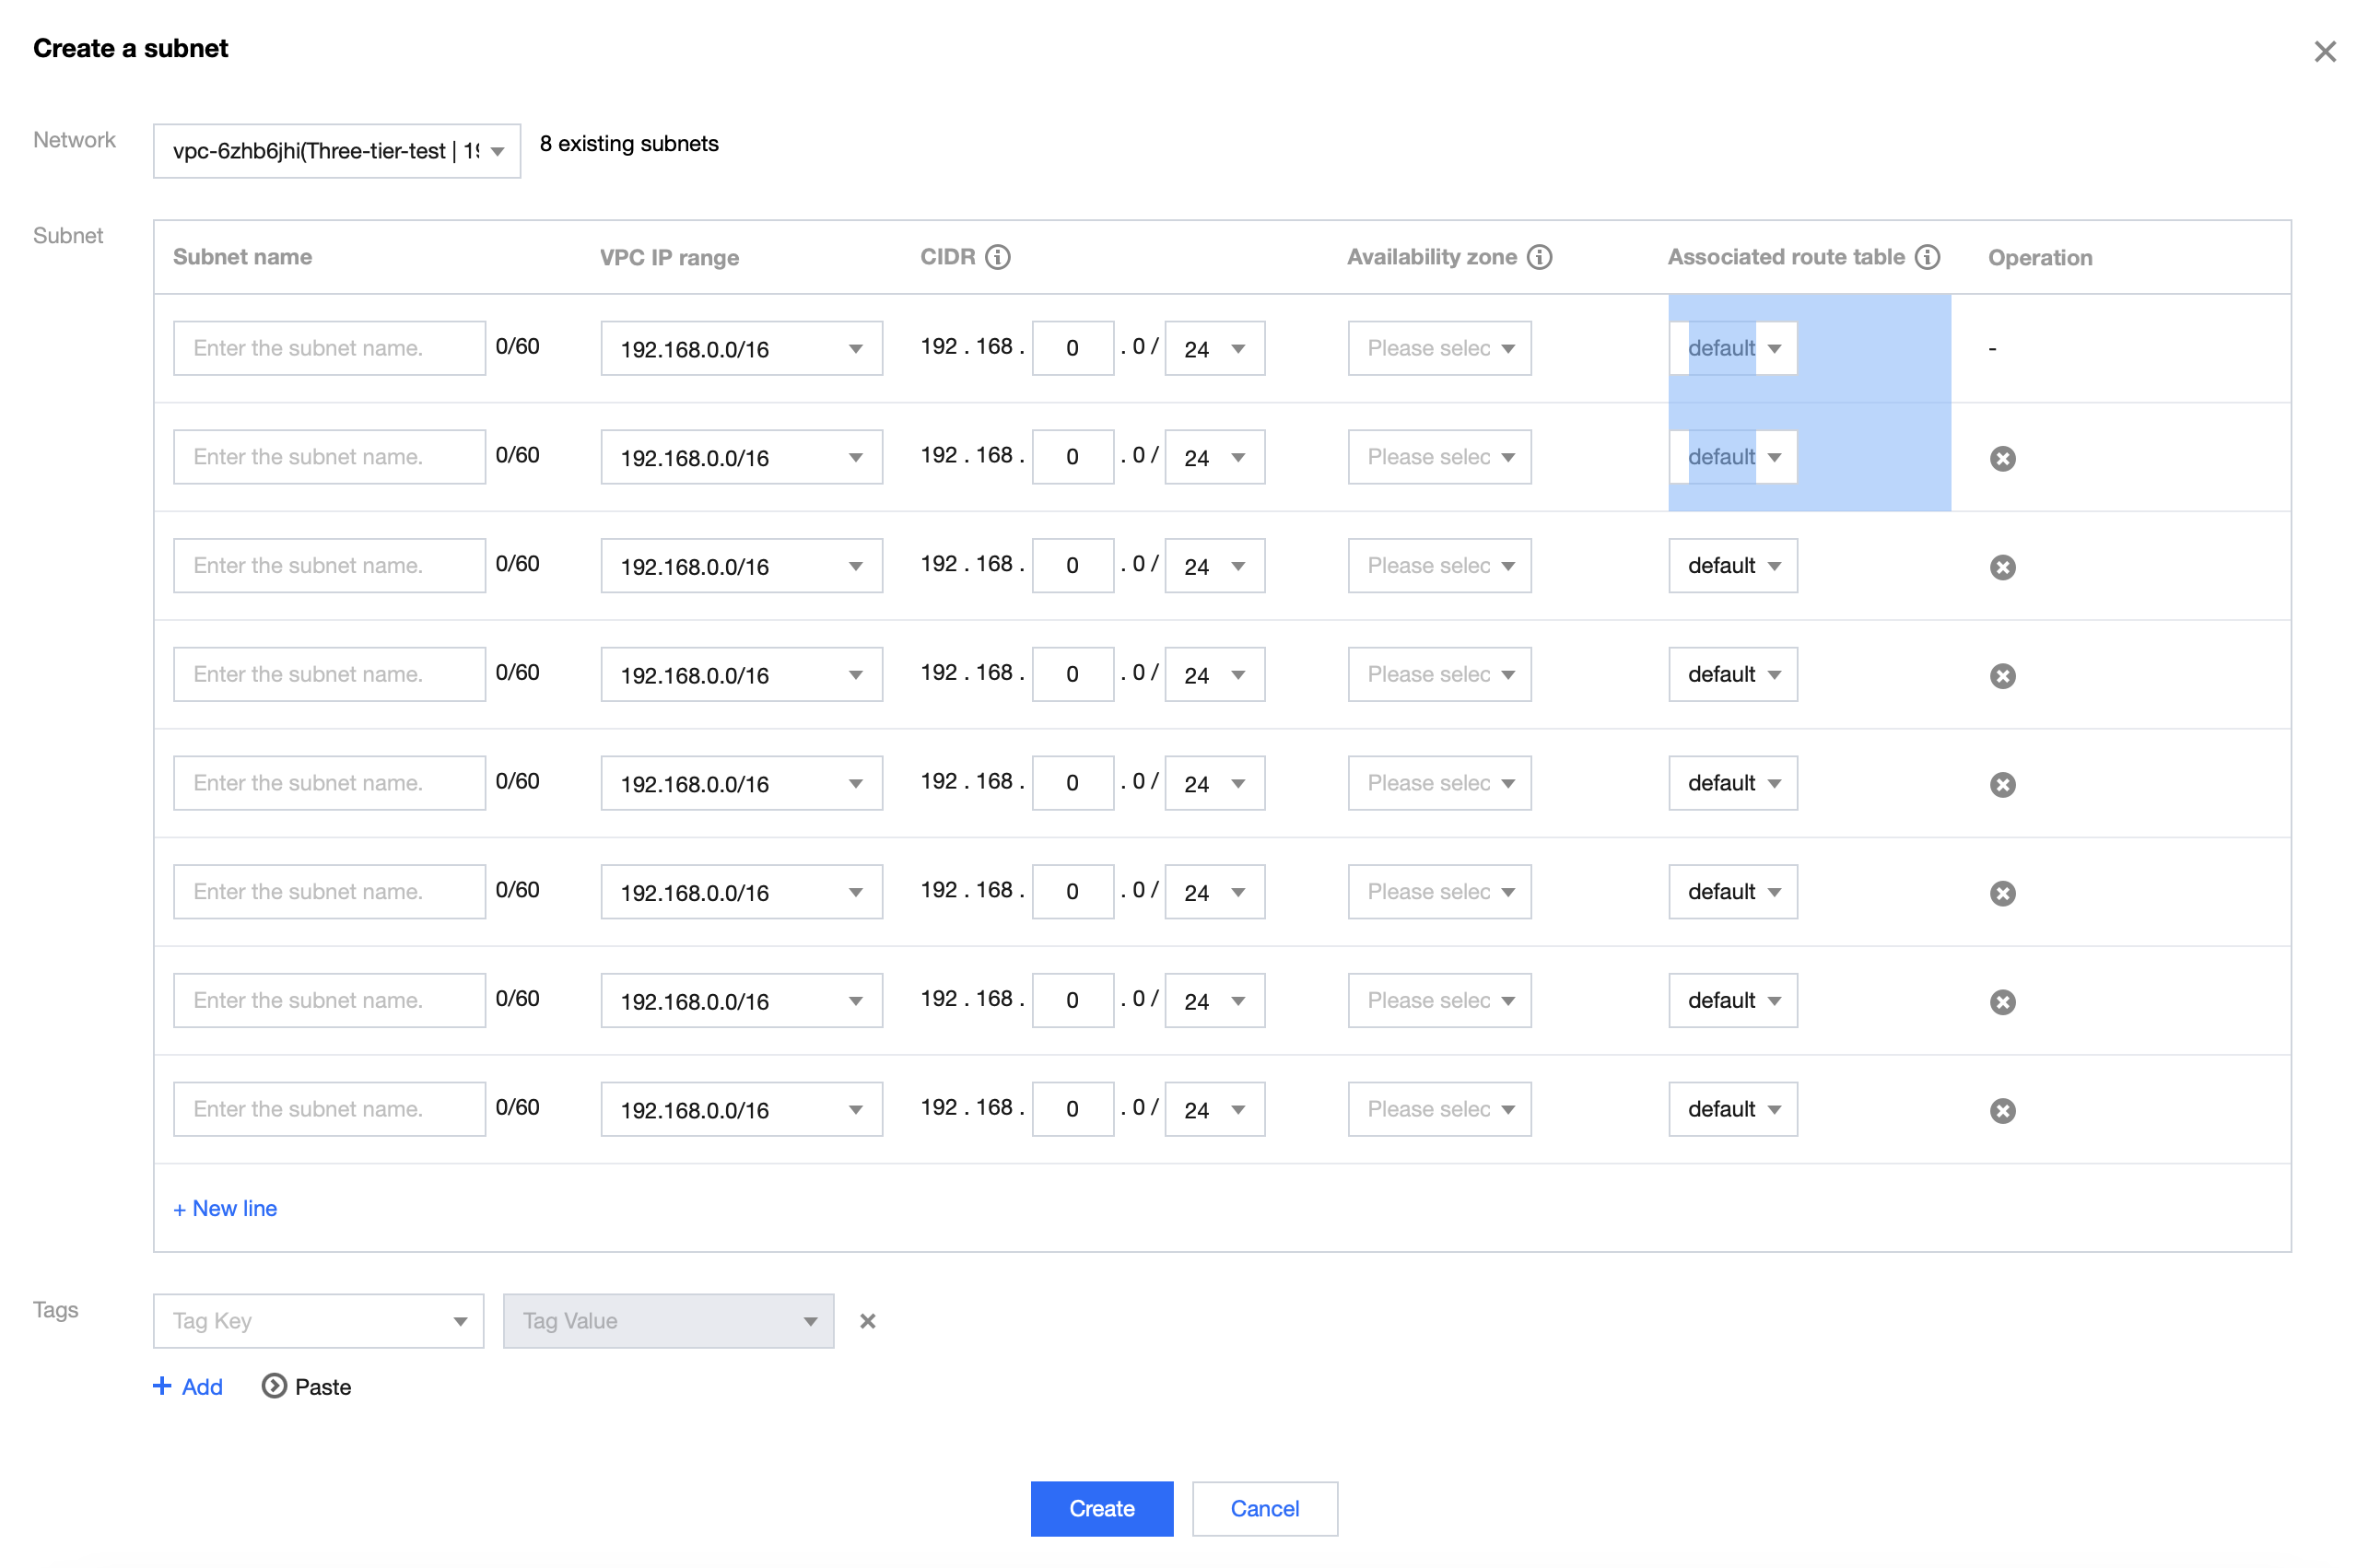
Task: Click the + Add tag link
Action: (x=188, y=1386)
